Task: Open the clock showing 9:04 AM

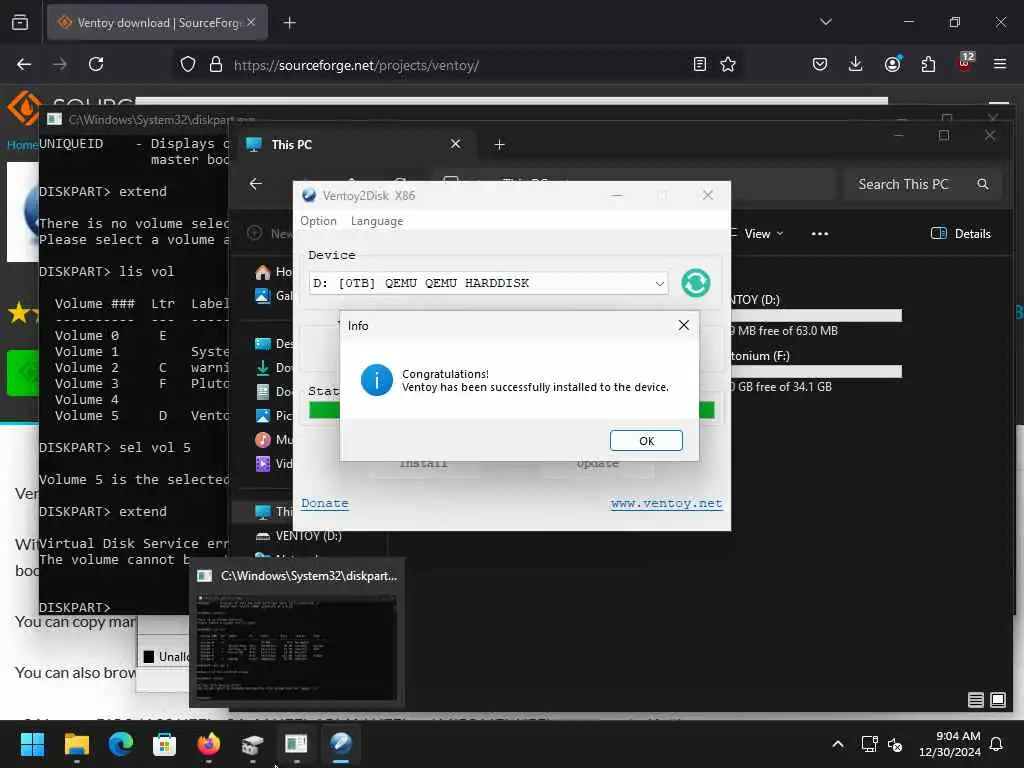Action: [x=950, y=744]
